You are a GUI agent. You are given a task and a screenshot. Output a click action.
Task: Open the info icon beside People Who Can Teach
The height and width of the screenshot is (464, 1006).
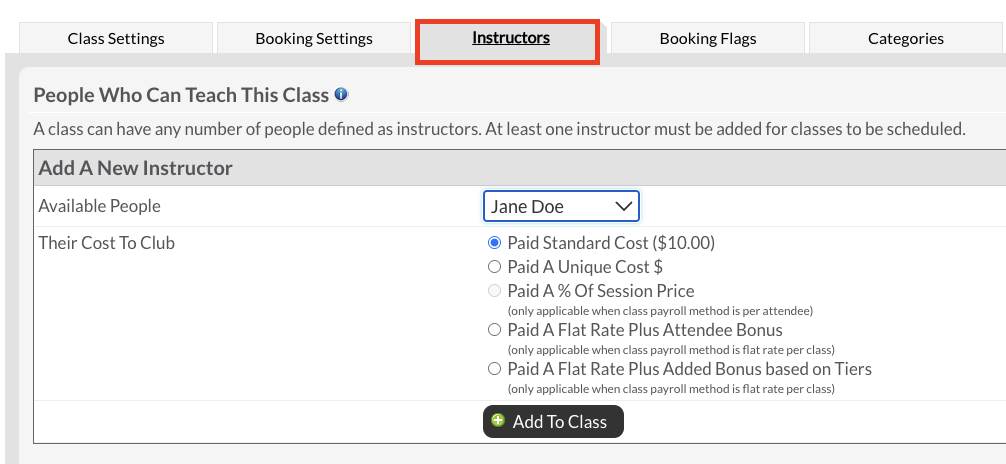pyautogui.click(x=341, y=95)
